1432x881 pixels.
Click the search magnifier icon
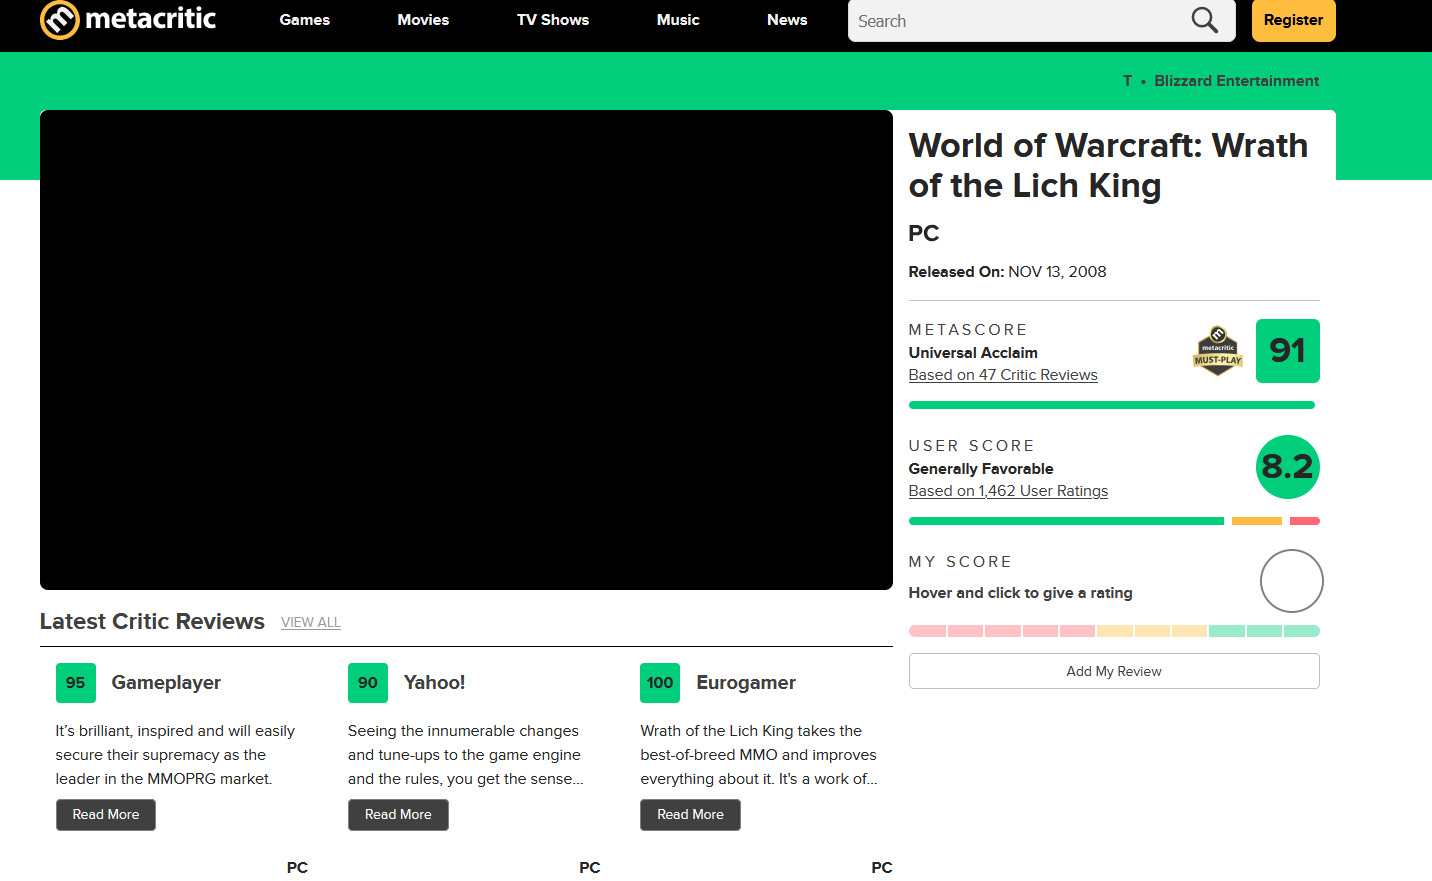point(1204,20)
